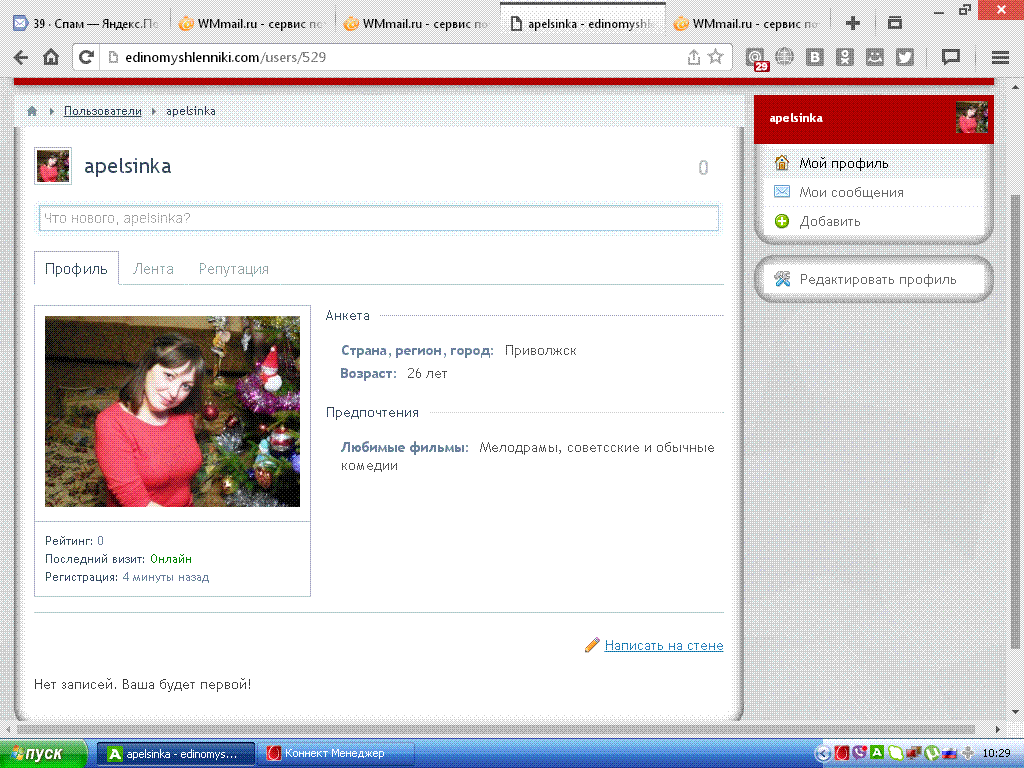Go back with the browser back arrow
1024x768 pixels.
(x=21, y=57)
